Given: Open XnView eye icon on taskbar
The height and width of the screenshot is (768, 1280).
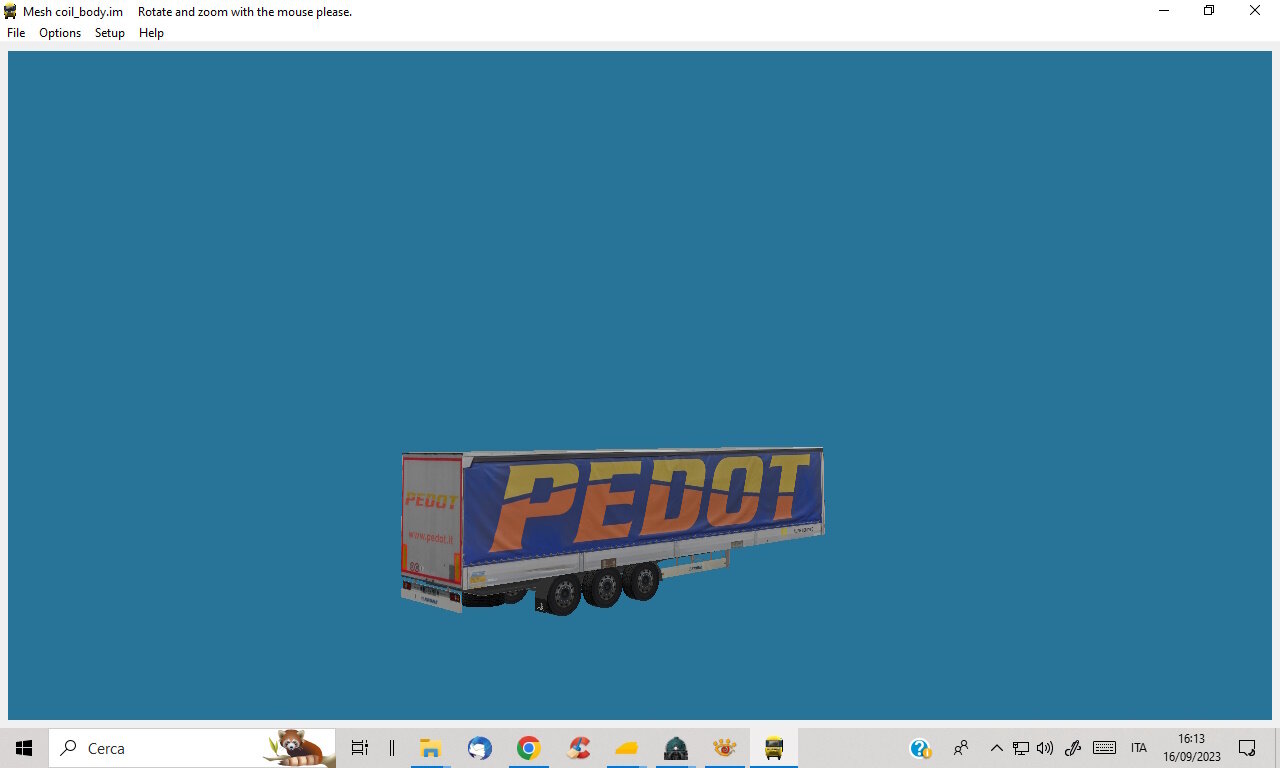Looking at the screenshot, I should pyautogui.click(x=725, y=748).
